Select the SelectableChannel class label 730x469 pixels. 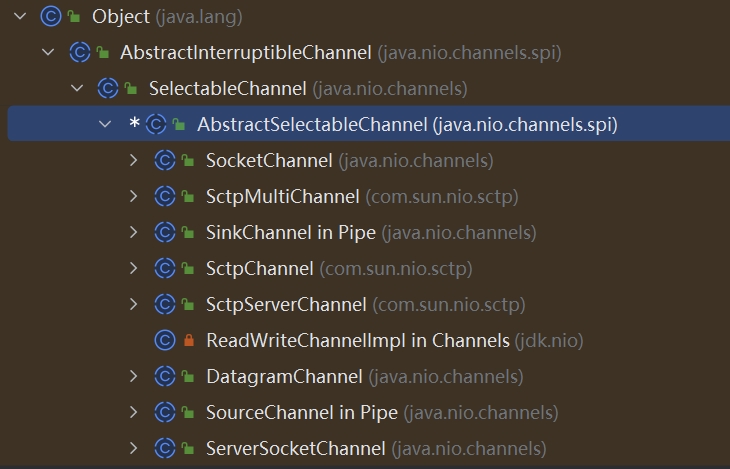coord(227,89)
